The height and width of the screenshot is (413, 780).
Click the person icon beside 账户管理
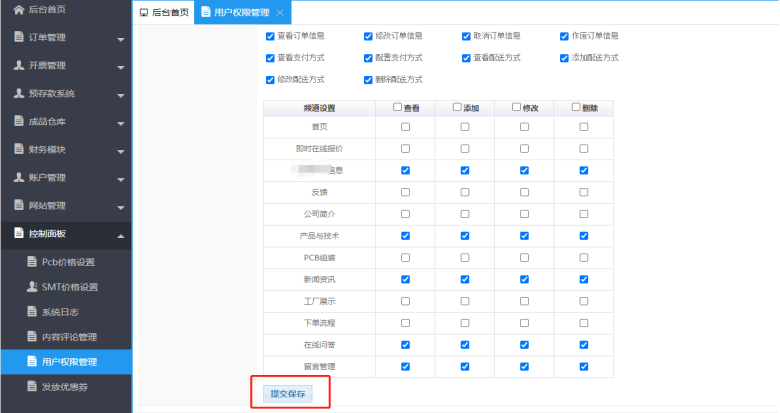tap(18, 178)
